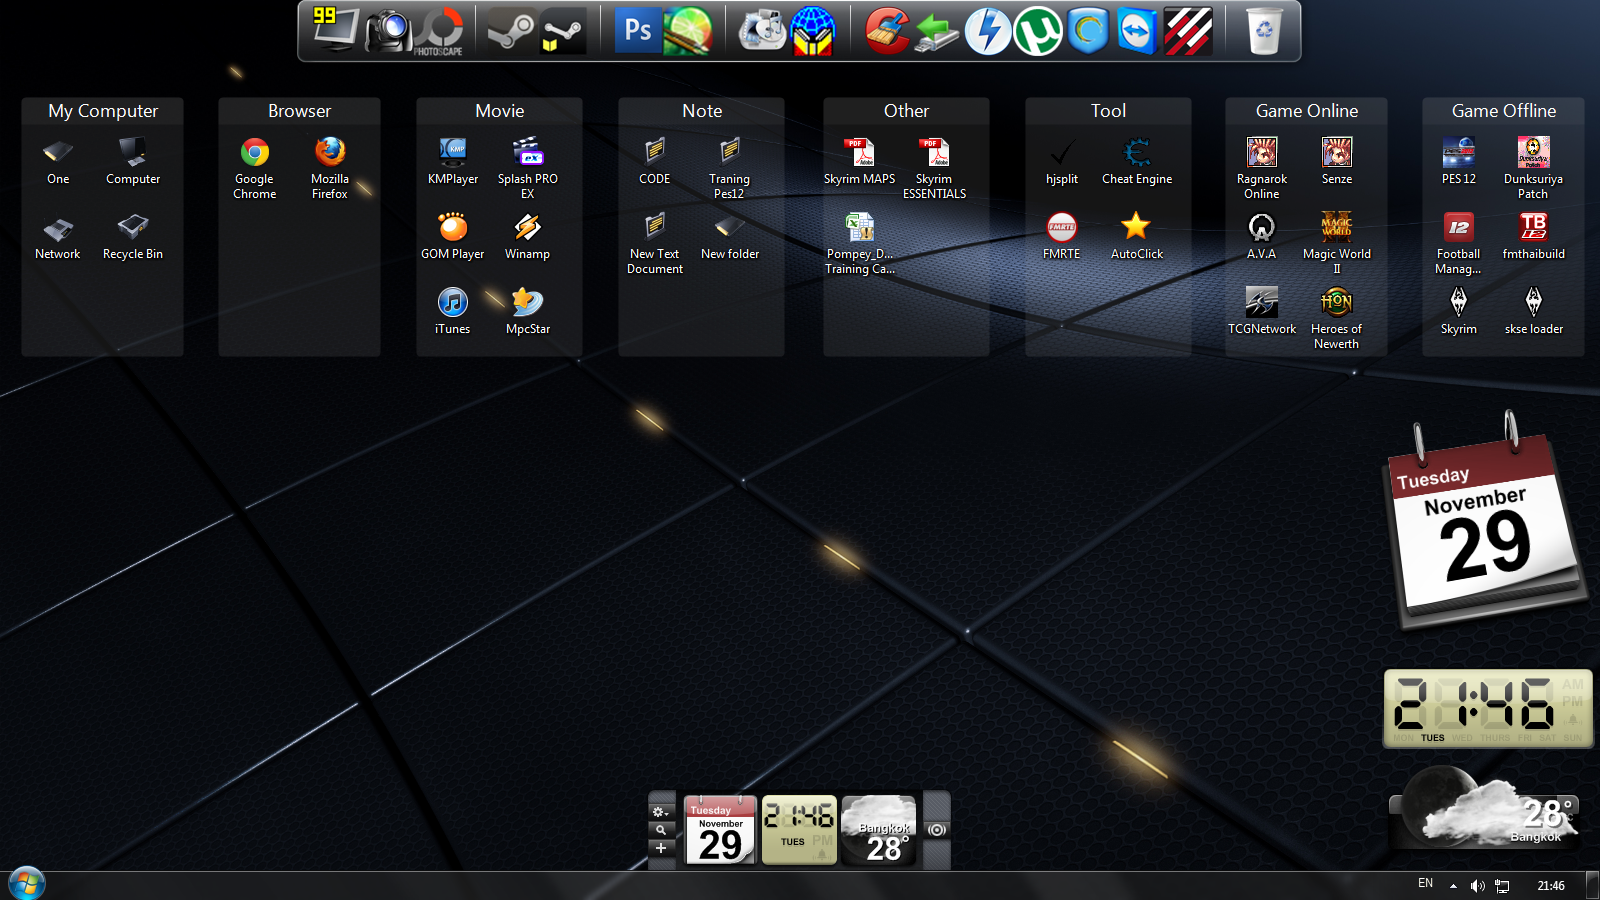Viewport: 1600px width, 900px height.
Task: Launch Photoshop from the top dock
Action: 638,31
